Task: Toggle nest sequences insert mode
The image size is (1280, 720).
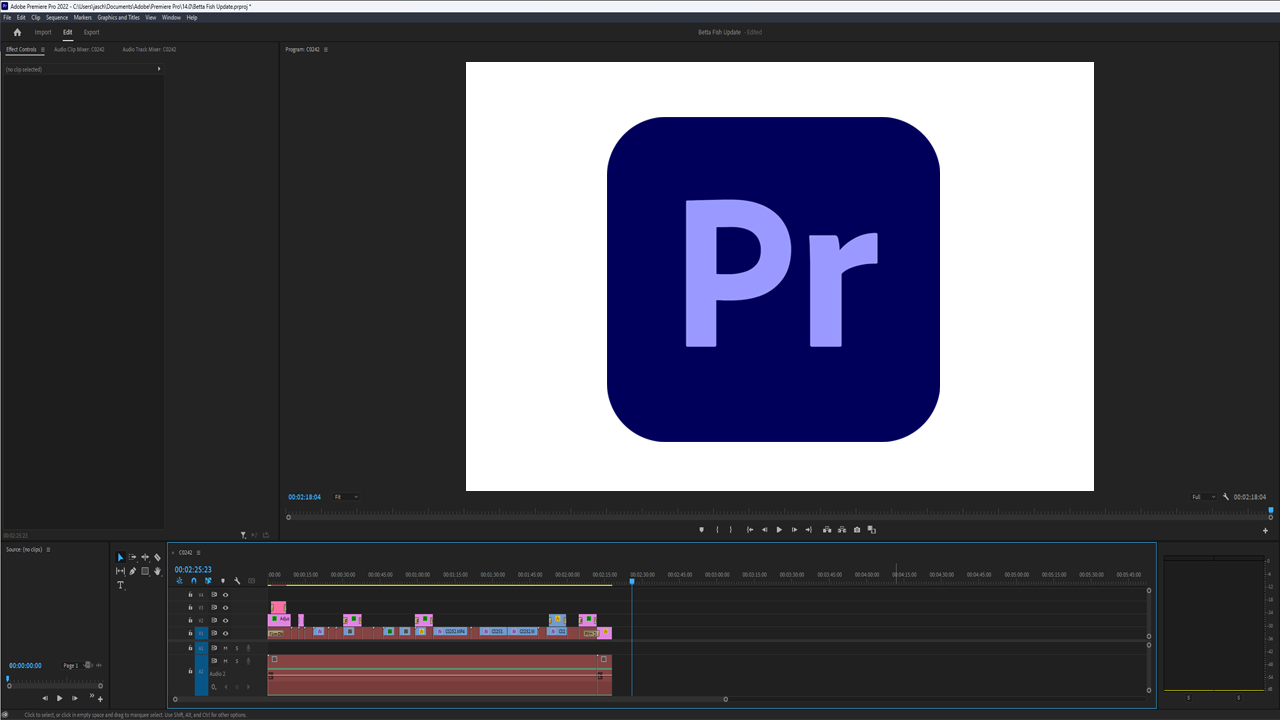Action: click(180, 581)
